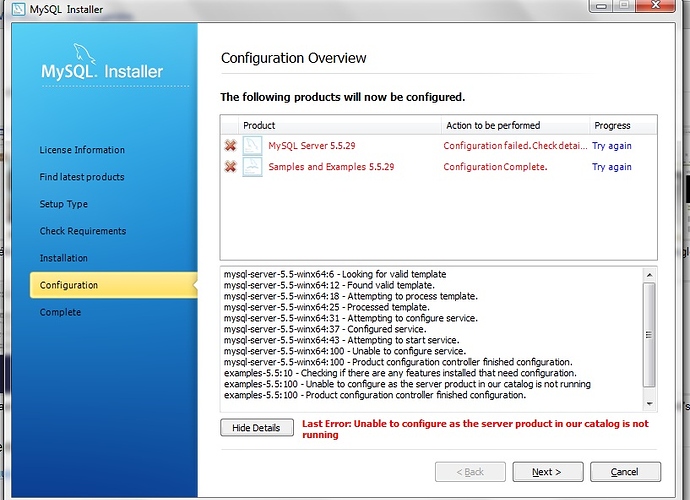Select the Complete step in sidebar
Screen dimensions: 690x500
pos(60,312)
